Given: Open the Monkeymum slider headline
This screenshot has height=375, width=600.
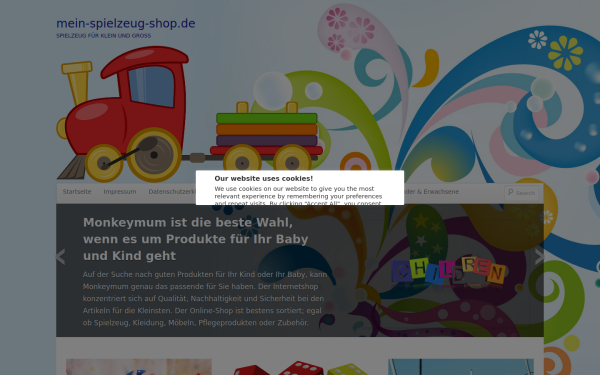Looking at the screenshot, I should click(x=196, y=239).
